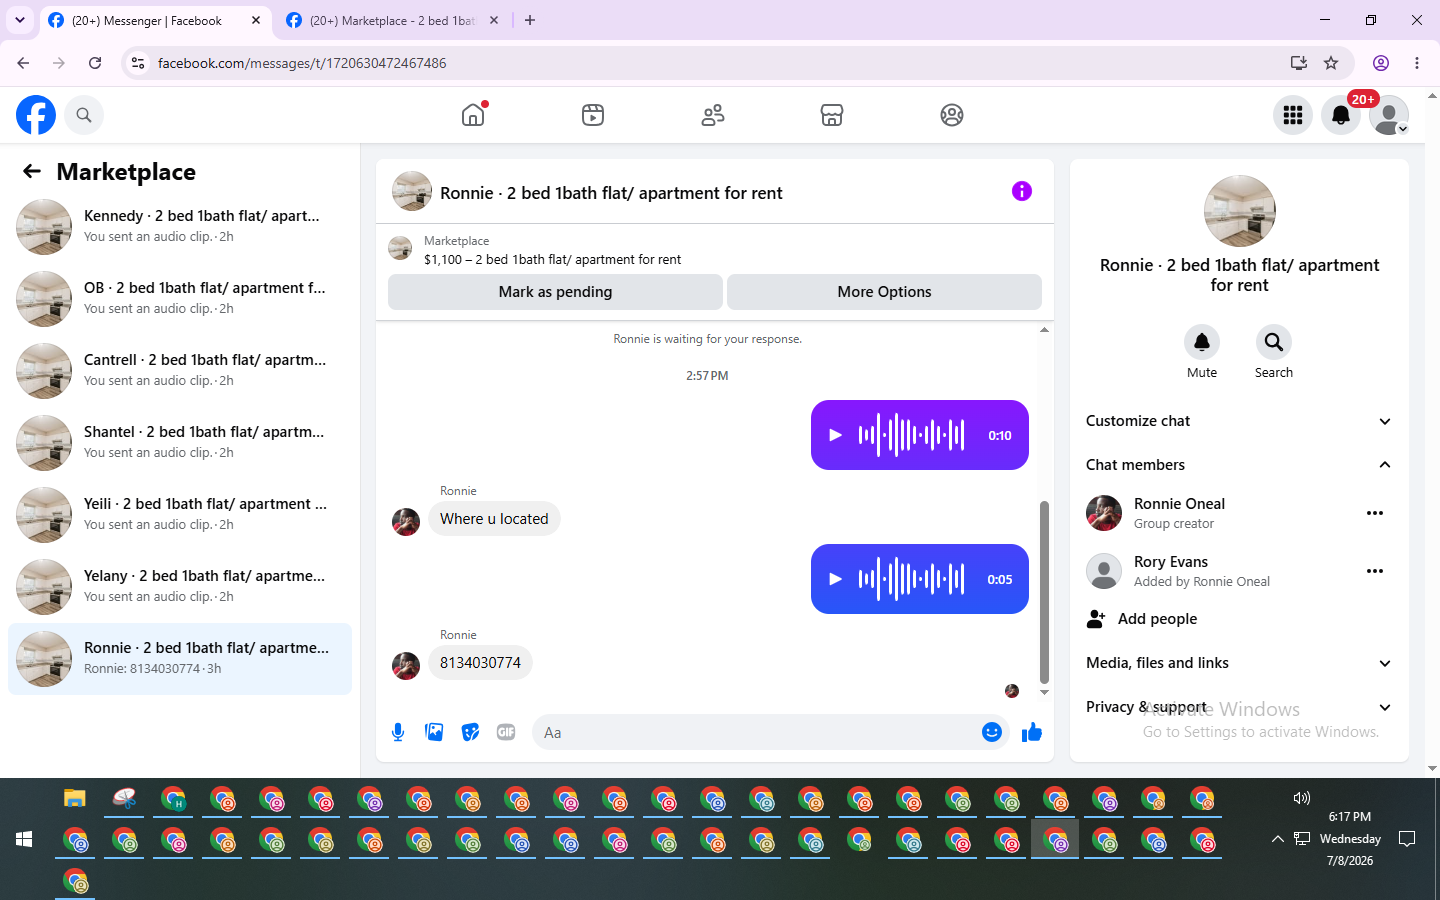Seek within the 0:10 audio waveform

click(x=911, y=435)
